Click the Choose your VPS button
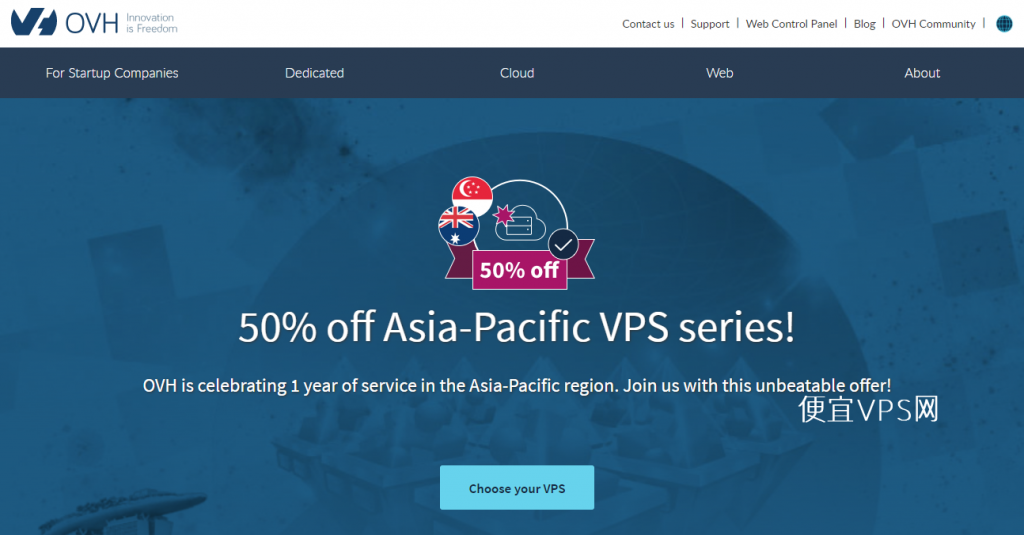The width and height of the screenshot is (1024, 535). tap(517, 487)
